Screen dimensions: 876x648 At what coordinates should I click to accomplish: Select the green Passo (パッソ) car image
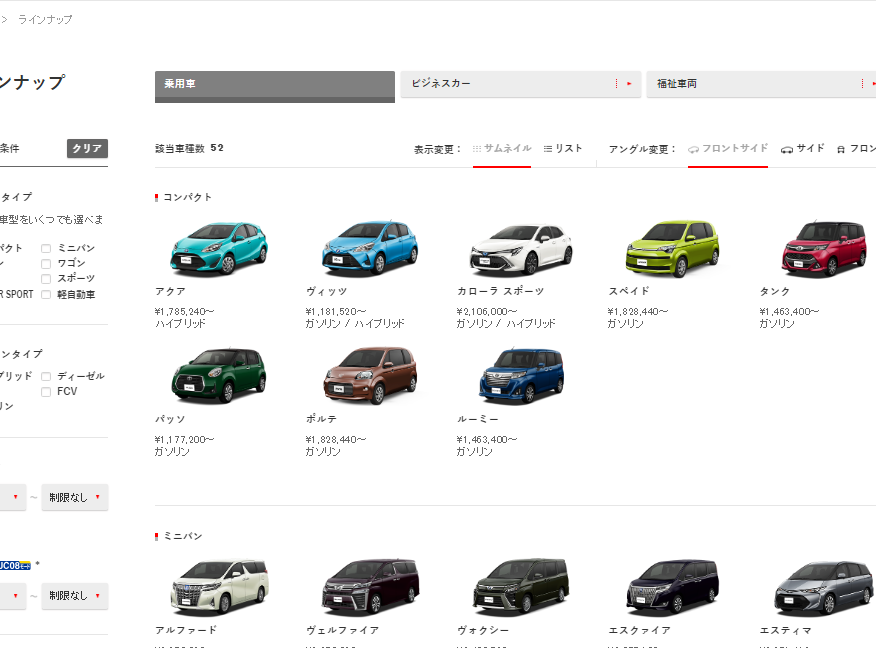click(218, 376)
